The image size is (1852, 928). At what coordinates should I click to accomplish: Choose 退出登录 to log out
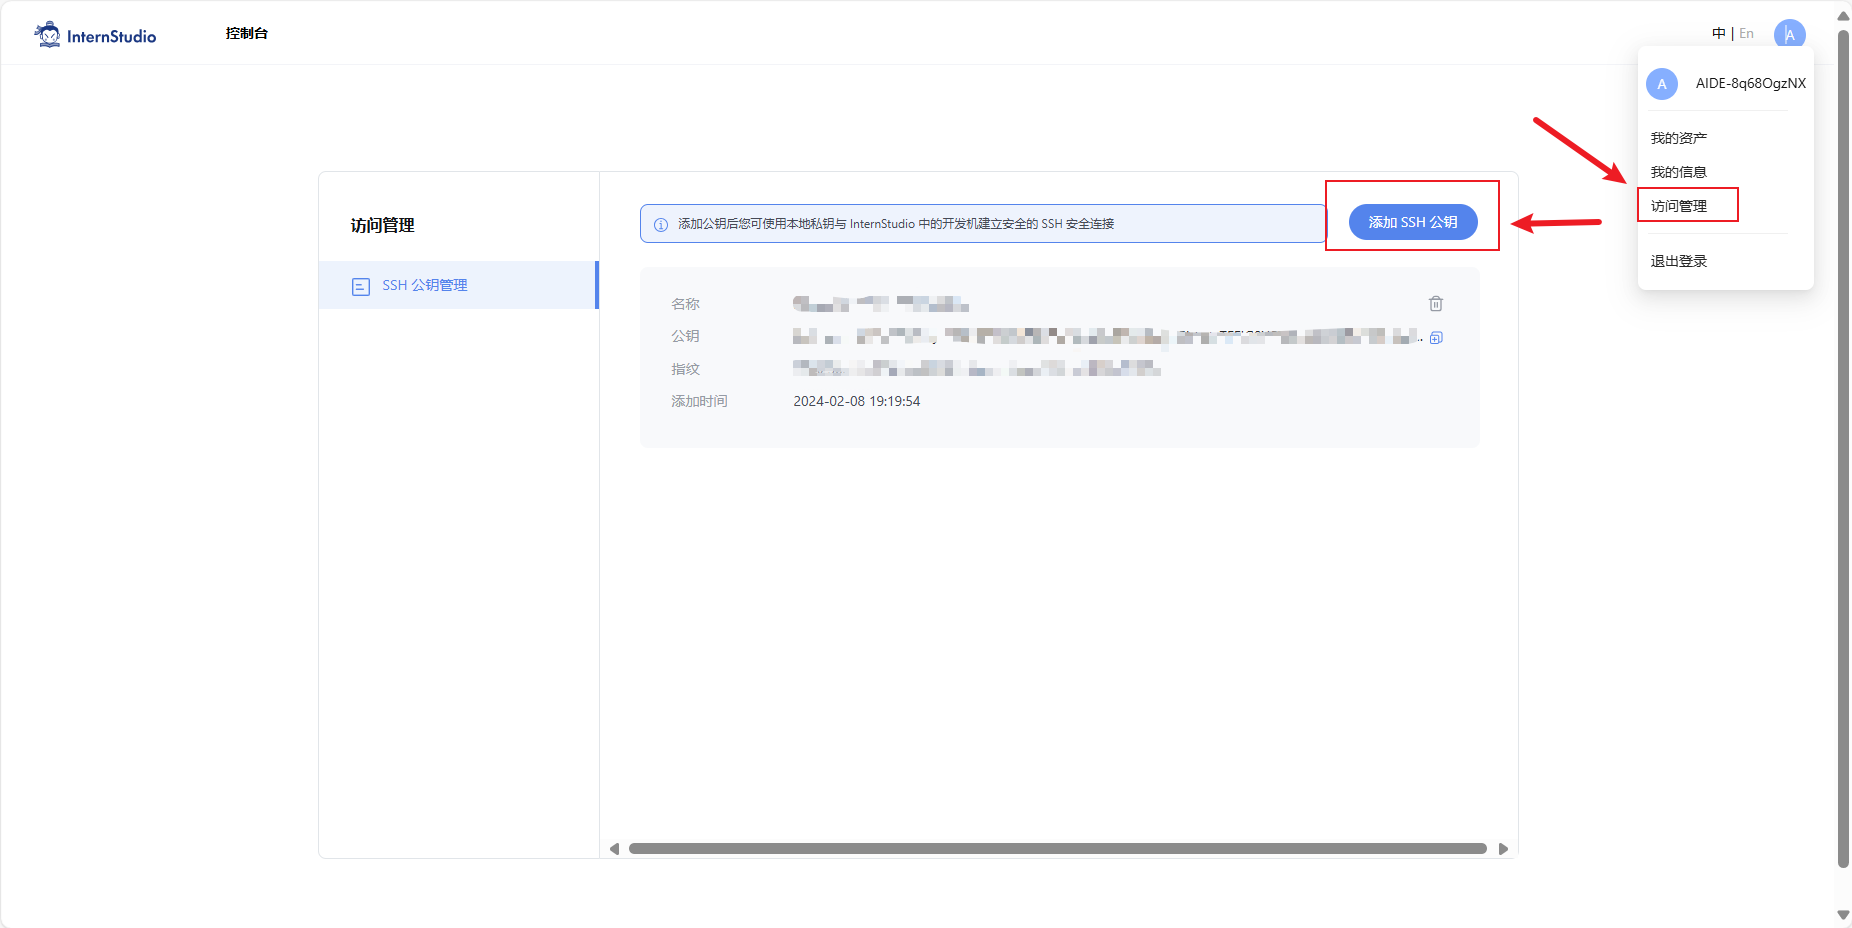[1678, 261]
